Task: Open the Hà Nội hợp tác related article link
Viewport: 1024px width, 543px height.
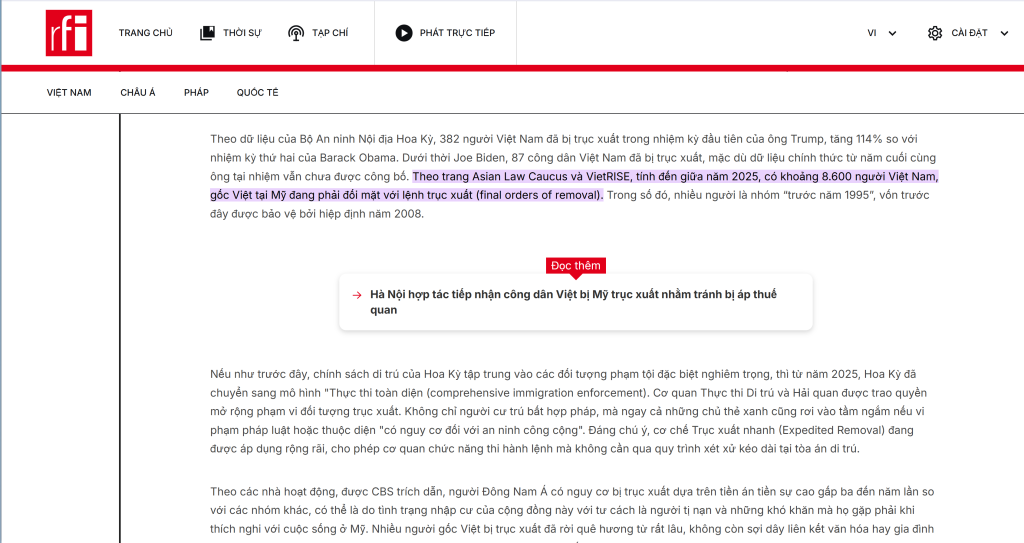Action: (573, 302)
